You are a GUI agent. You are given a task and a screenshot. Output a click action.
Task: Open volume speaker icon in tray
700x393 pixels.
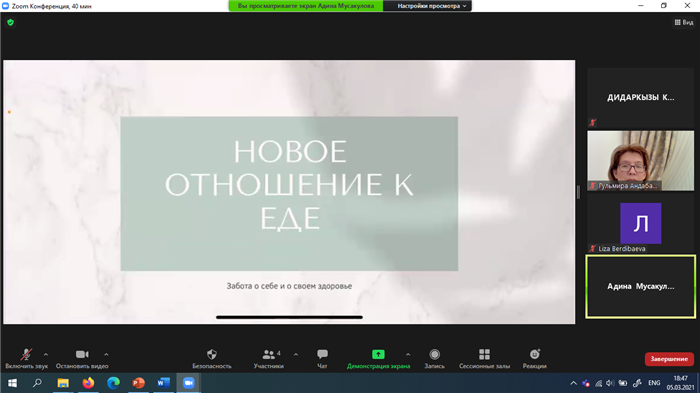[x=610, y=383]
